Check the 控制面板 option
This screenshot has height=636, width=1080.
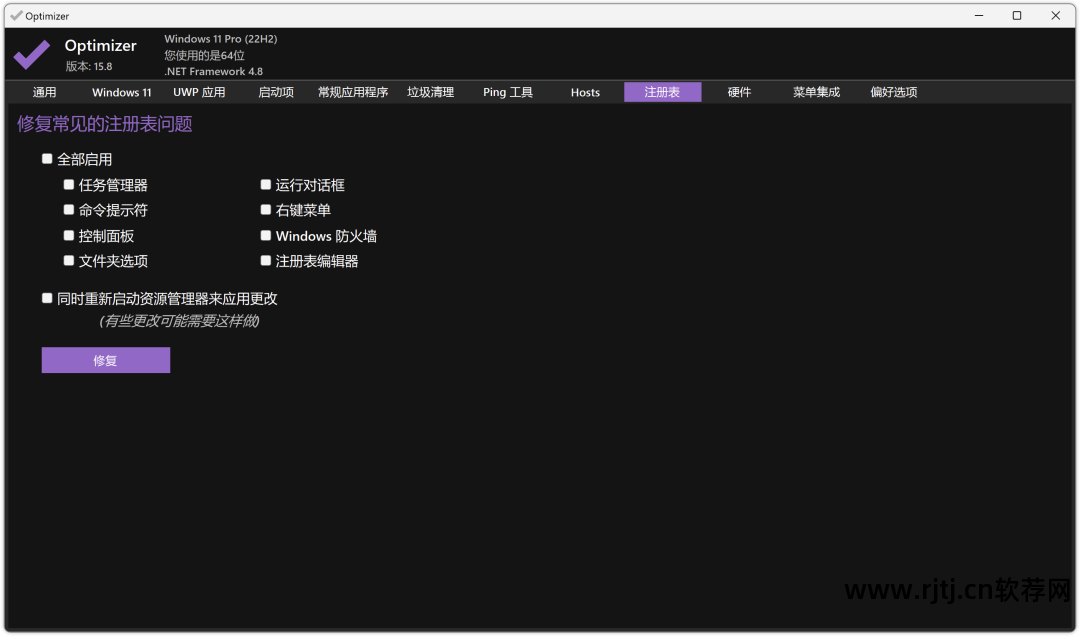pos(68,235)
